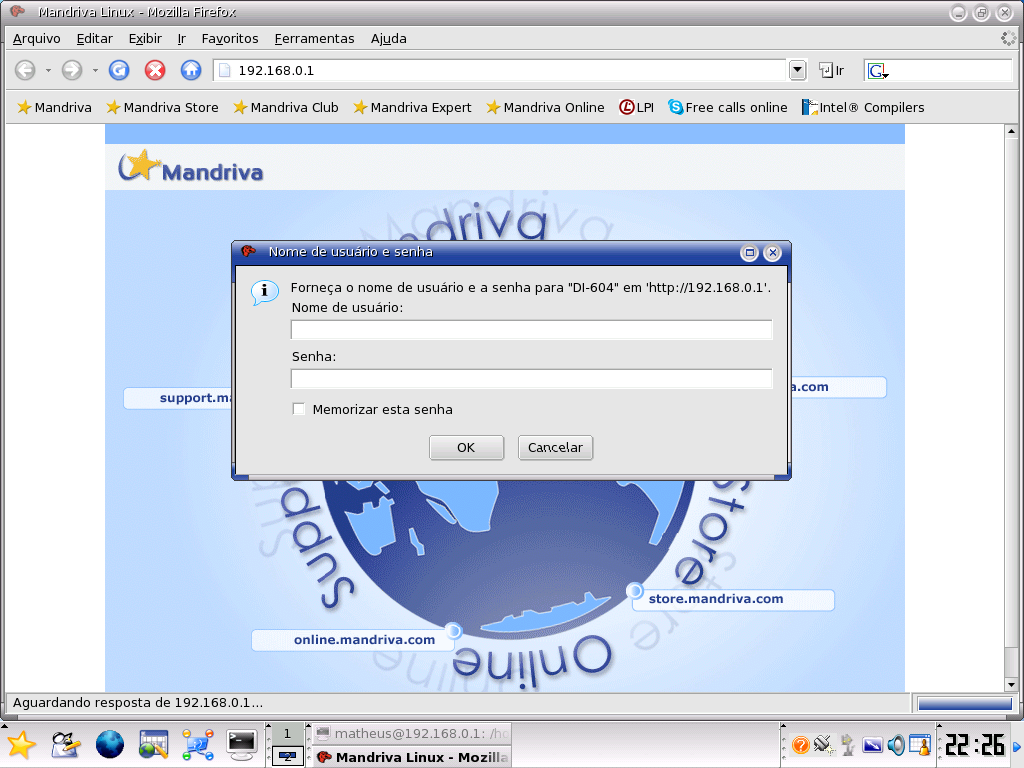Enable the Memorizar esta senha checkbox

[x=299, y=409]
